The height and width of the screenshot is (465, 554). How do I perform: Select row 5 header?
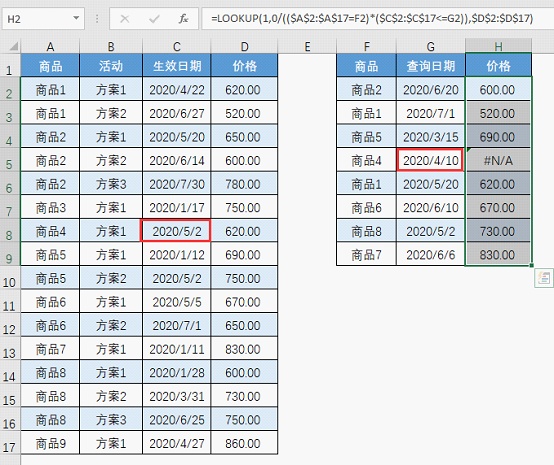(10, 160)
